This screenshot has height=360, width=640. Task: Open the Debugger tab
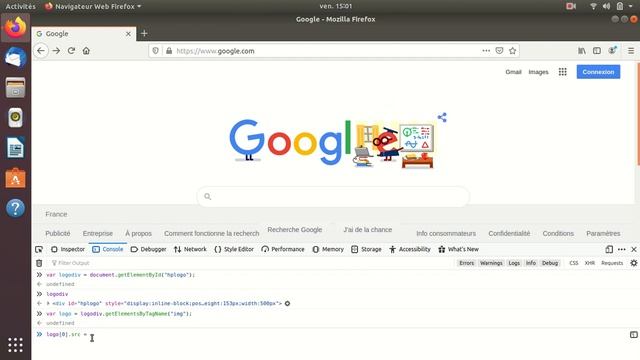(x=148, y=249)
